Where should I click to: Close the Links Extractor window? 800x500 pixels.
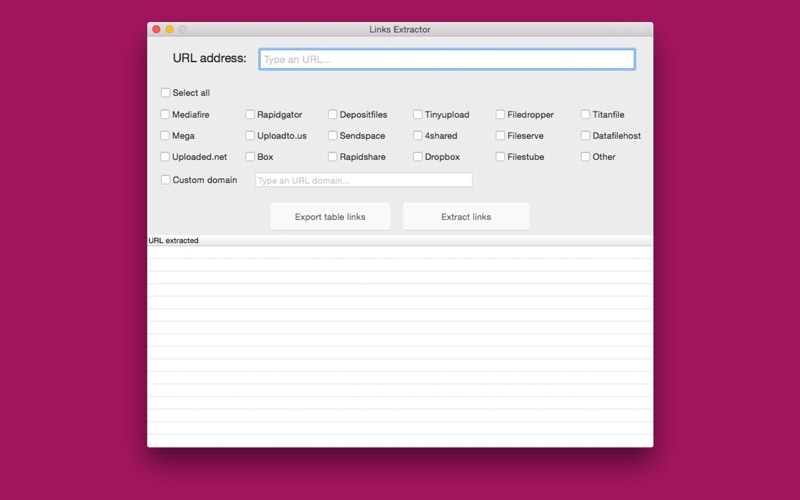(156, 30)
